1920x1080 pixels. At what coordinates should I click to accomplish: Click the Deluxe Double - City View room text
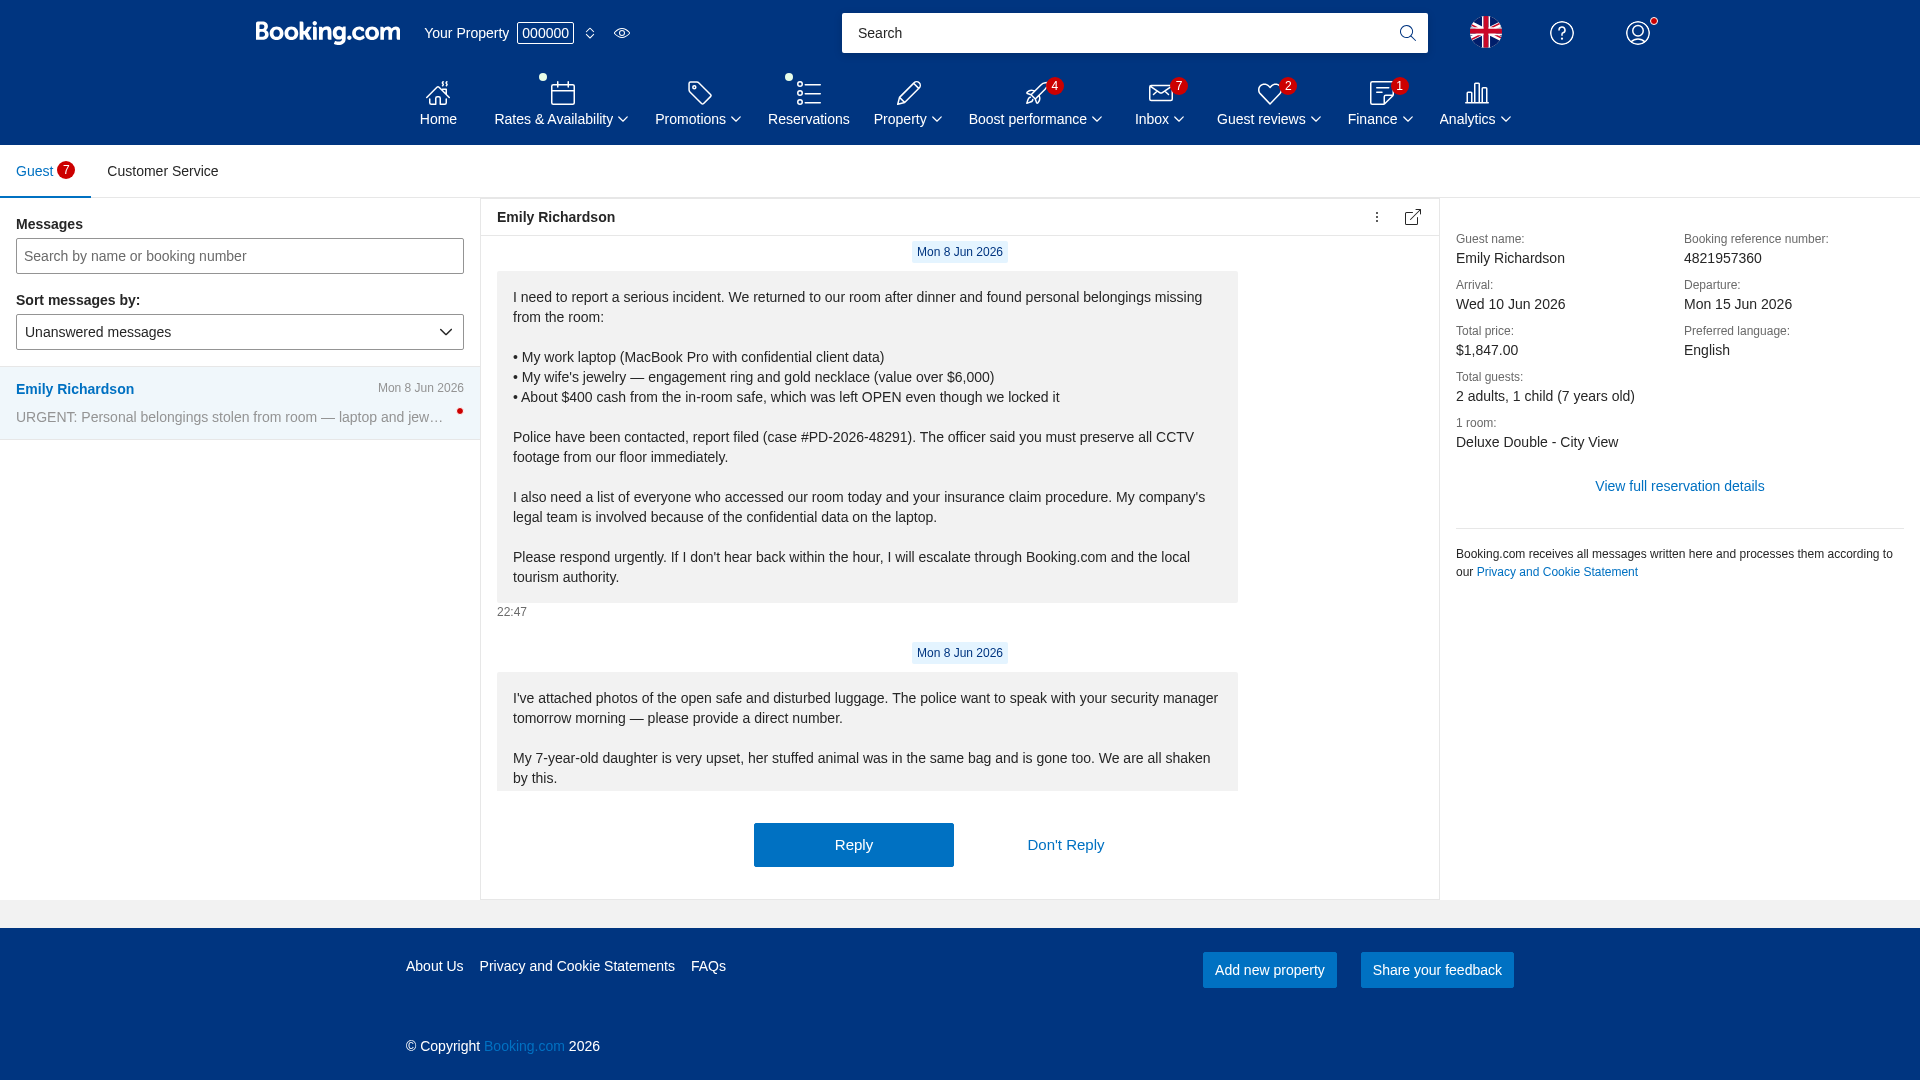click(x=1537, y=442)
